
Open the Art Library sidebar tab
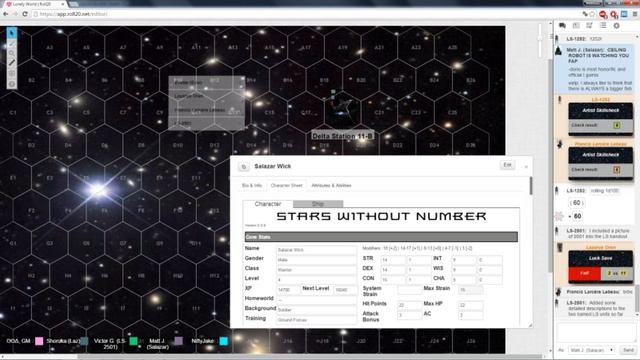576,25
